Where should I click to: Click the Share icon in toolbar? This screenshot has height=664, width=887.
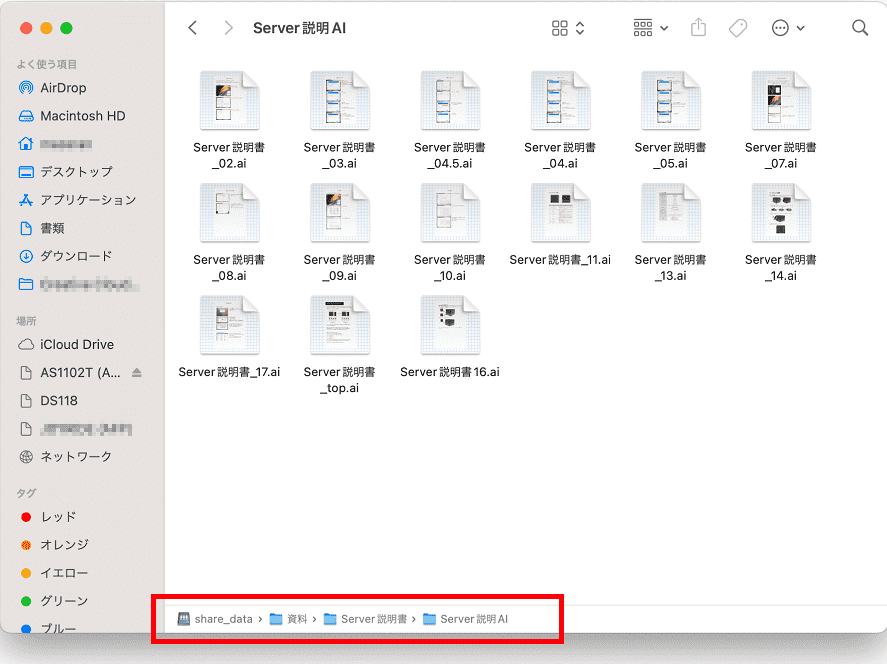(699, 27)
